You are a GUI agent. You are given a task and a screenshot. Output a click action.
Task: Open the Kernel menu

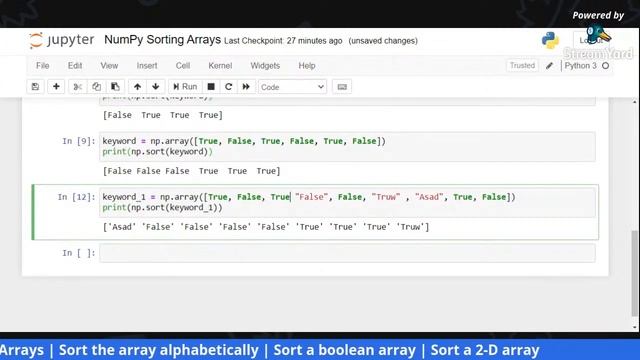(220, 66)
